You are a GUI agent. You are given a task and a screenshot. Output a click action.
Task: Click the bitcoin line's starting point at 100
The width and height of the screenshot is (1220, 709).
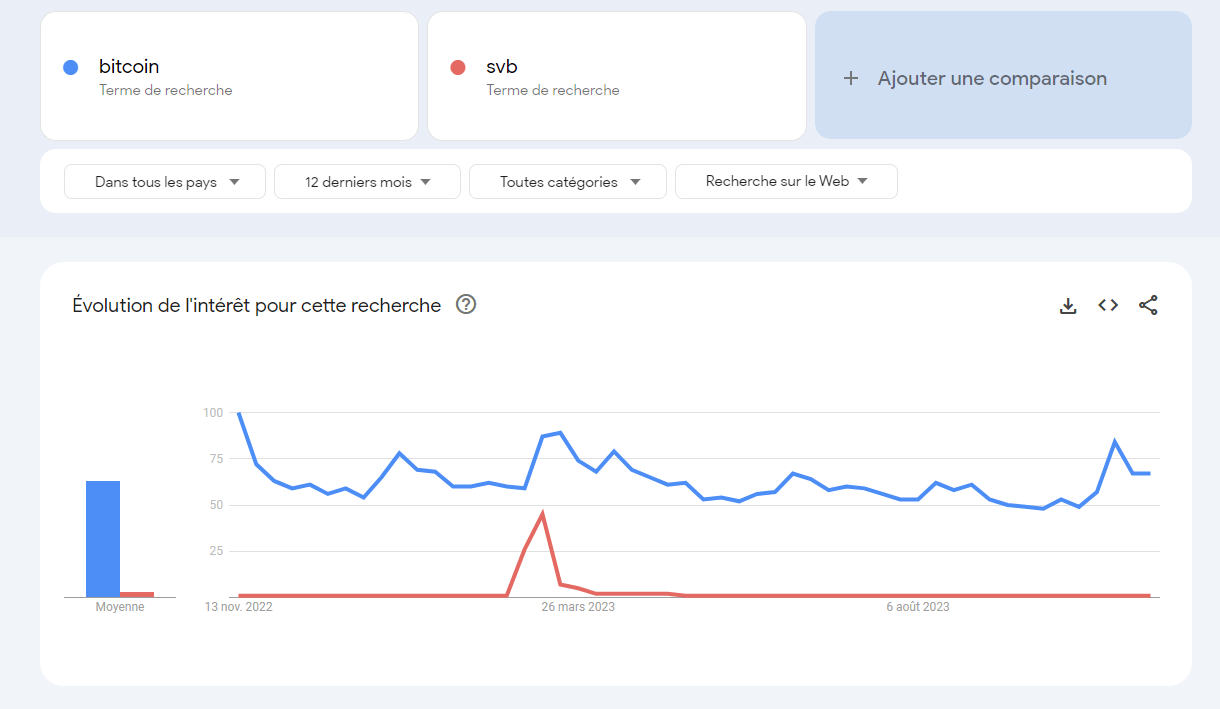point(238,413)
